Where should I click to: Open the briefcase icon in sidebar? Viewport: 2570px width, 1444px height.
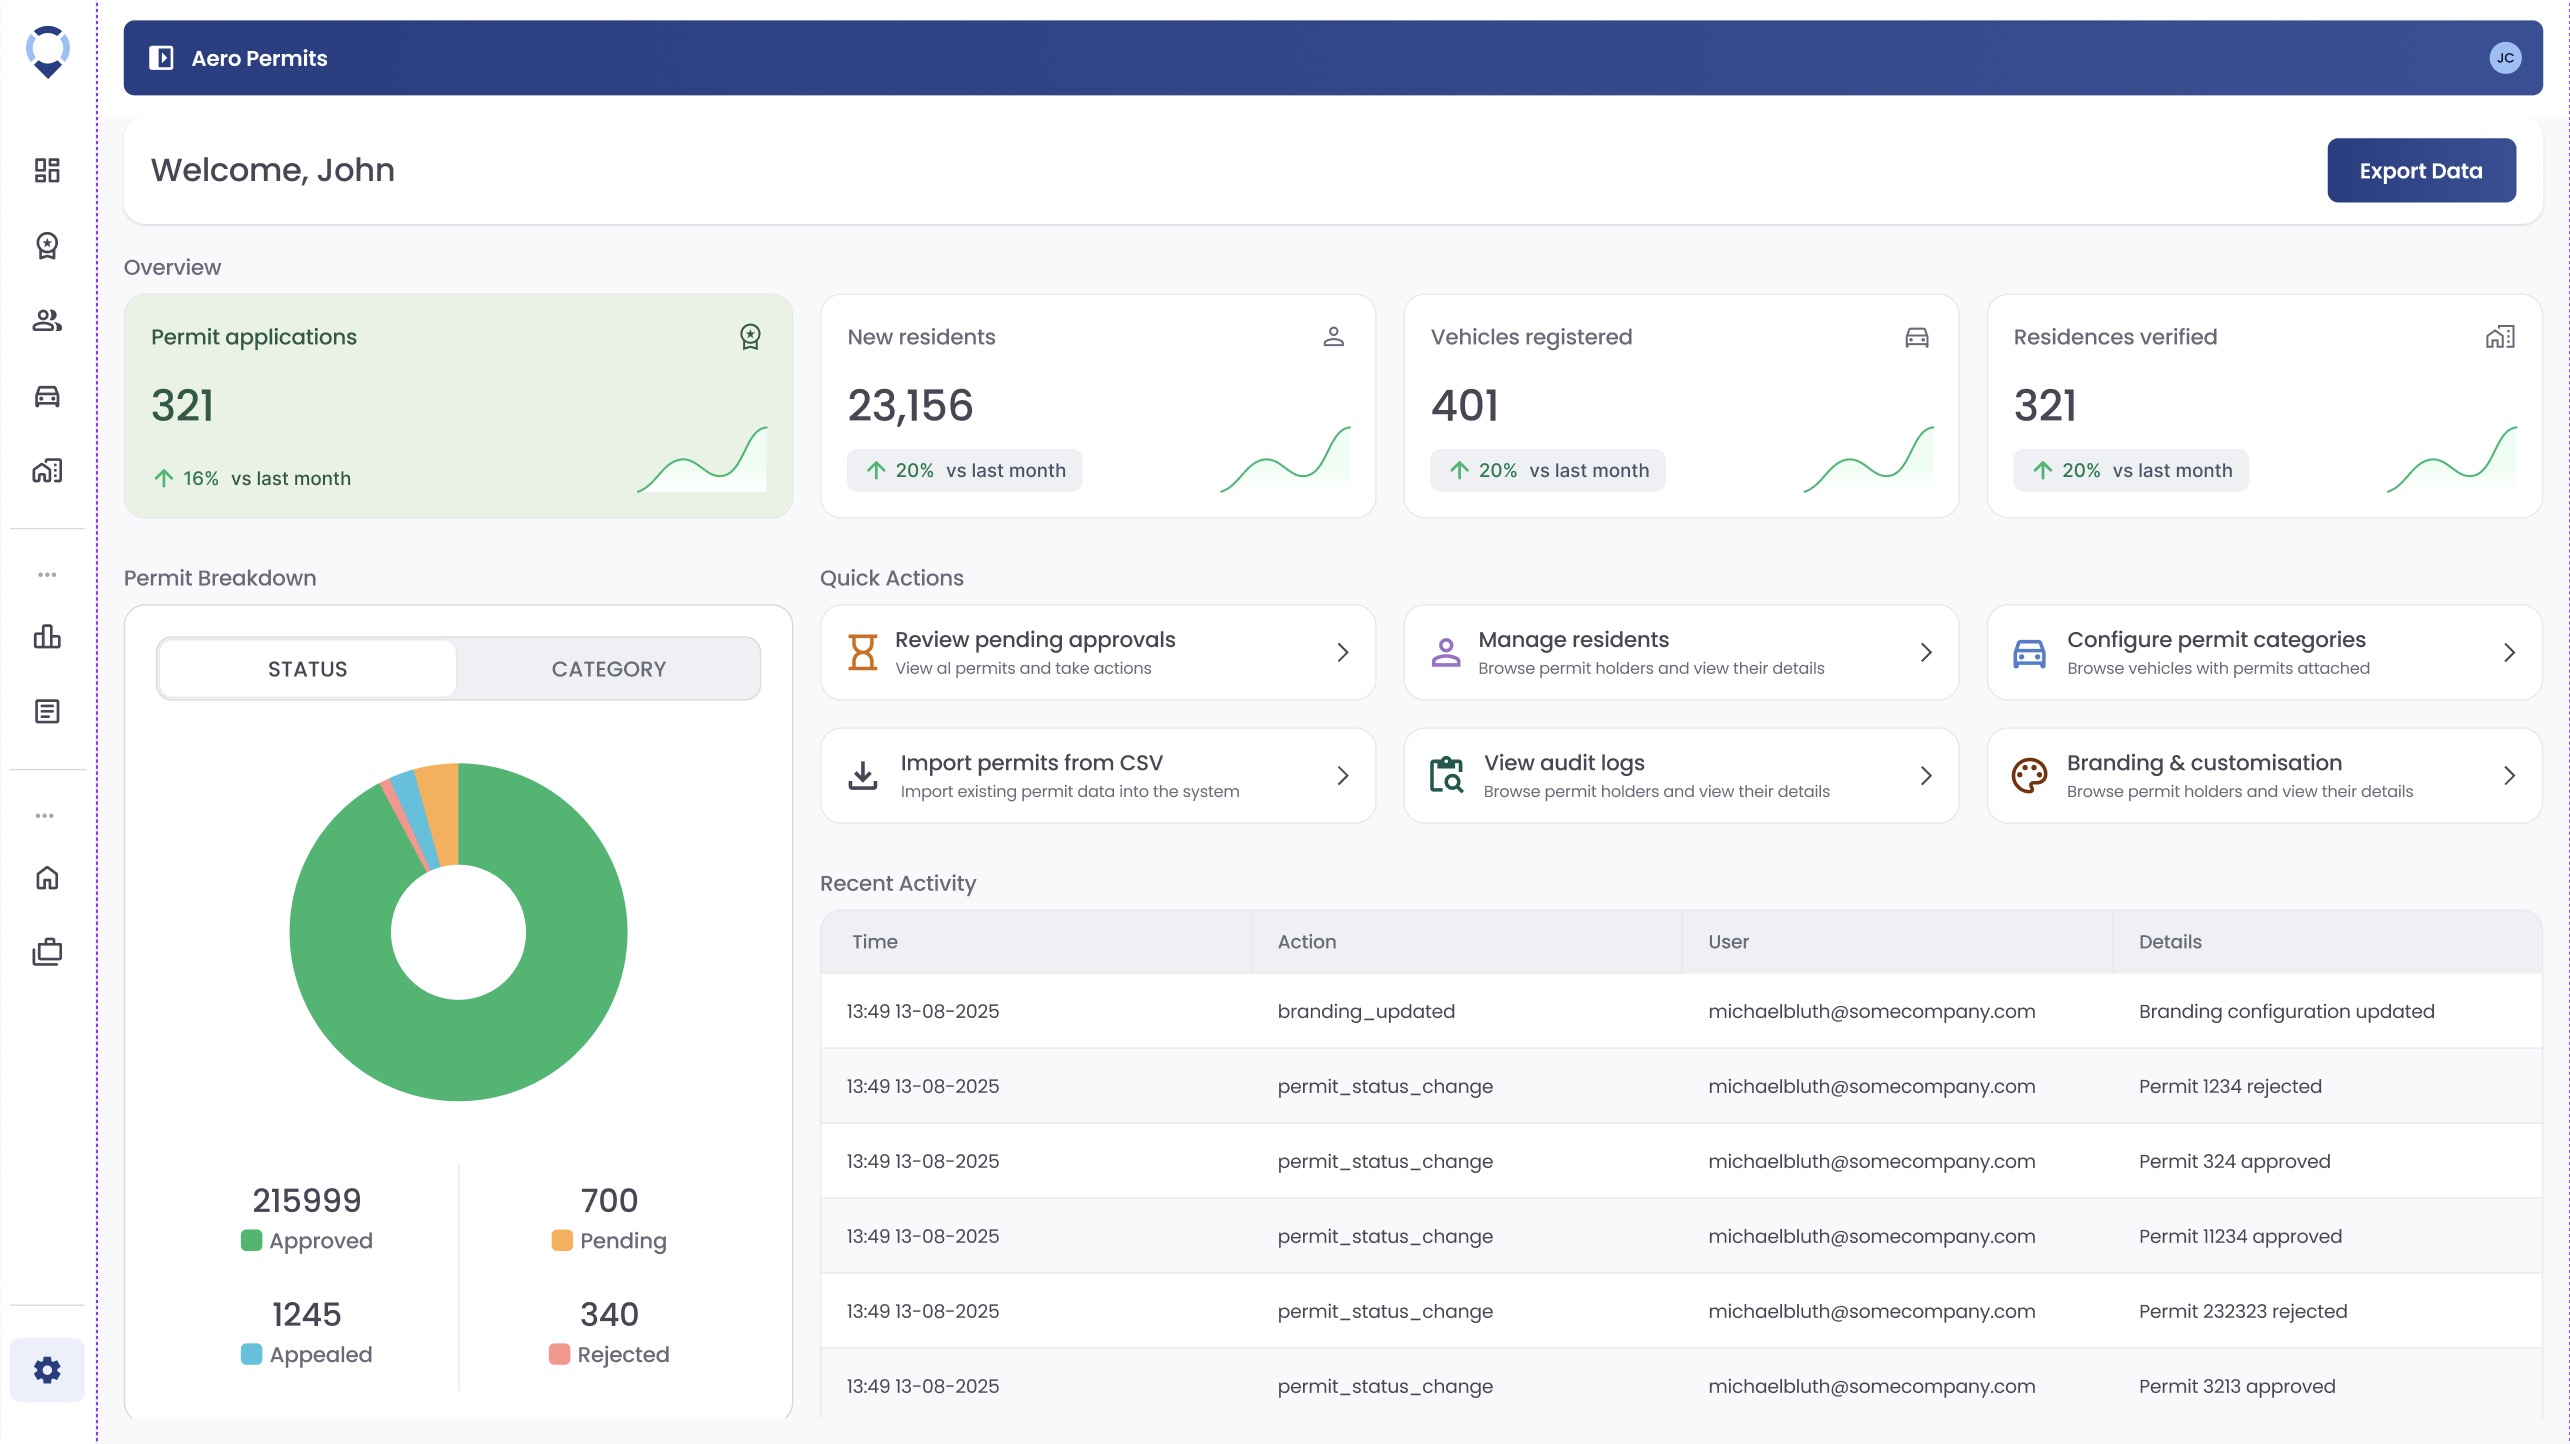click(47, 952)
